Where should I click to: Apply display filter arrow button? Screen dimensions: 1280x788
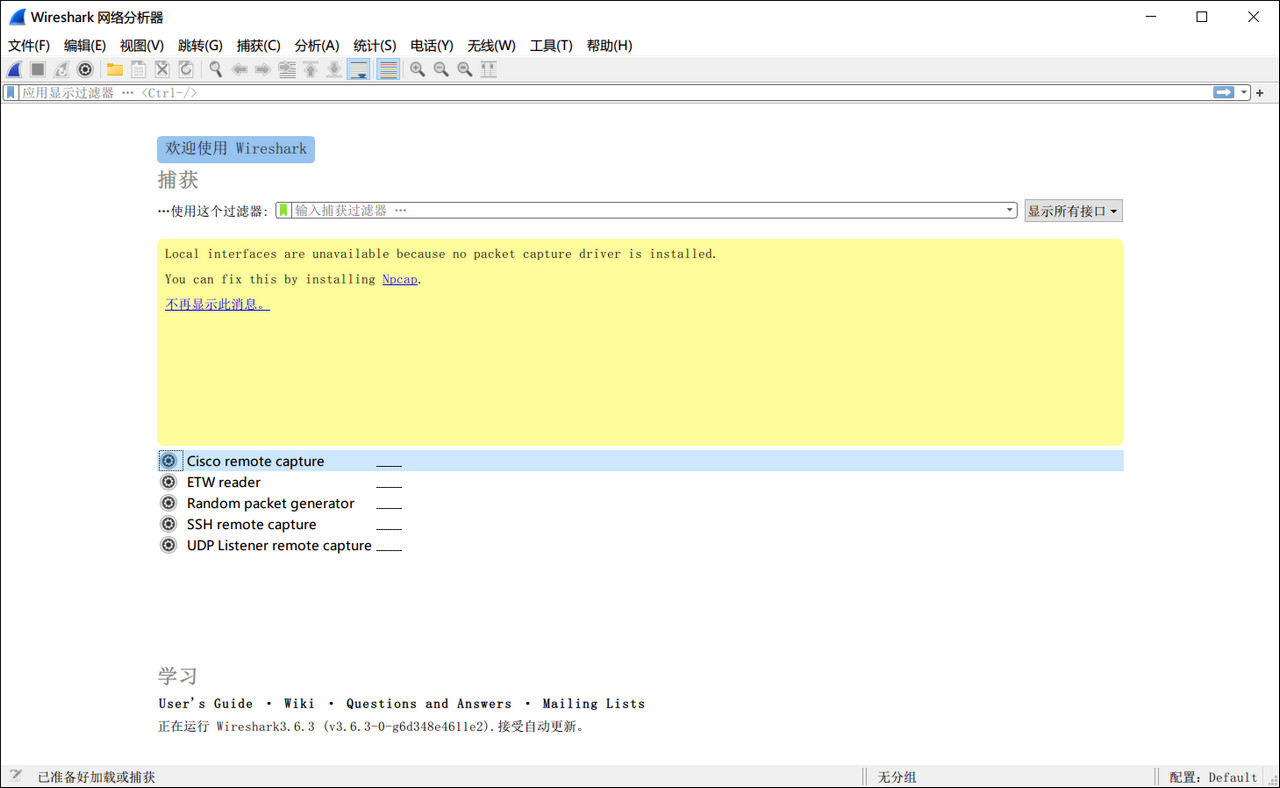(x=1224, y=92)
